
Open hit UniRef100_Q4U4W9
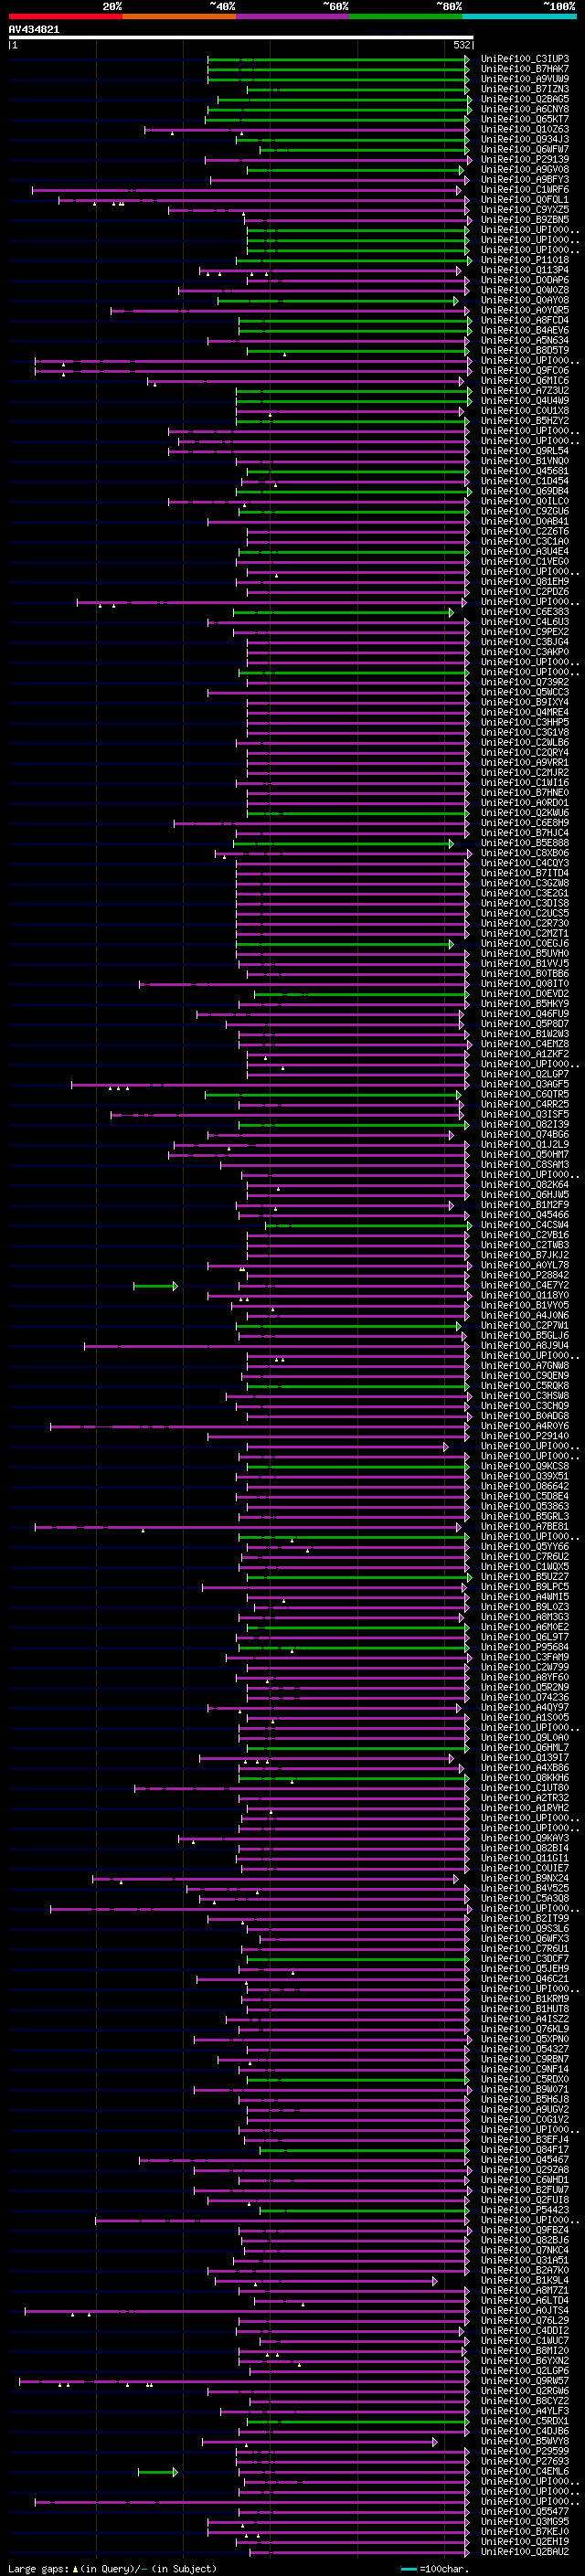pos(524,401)
